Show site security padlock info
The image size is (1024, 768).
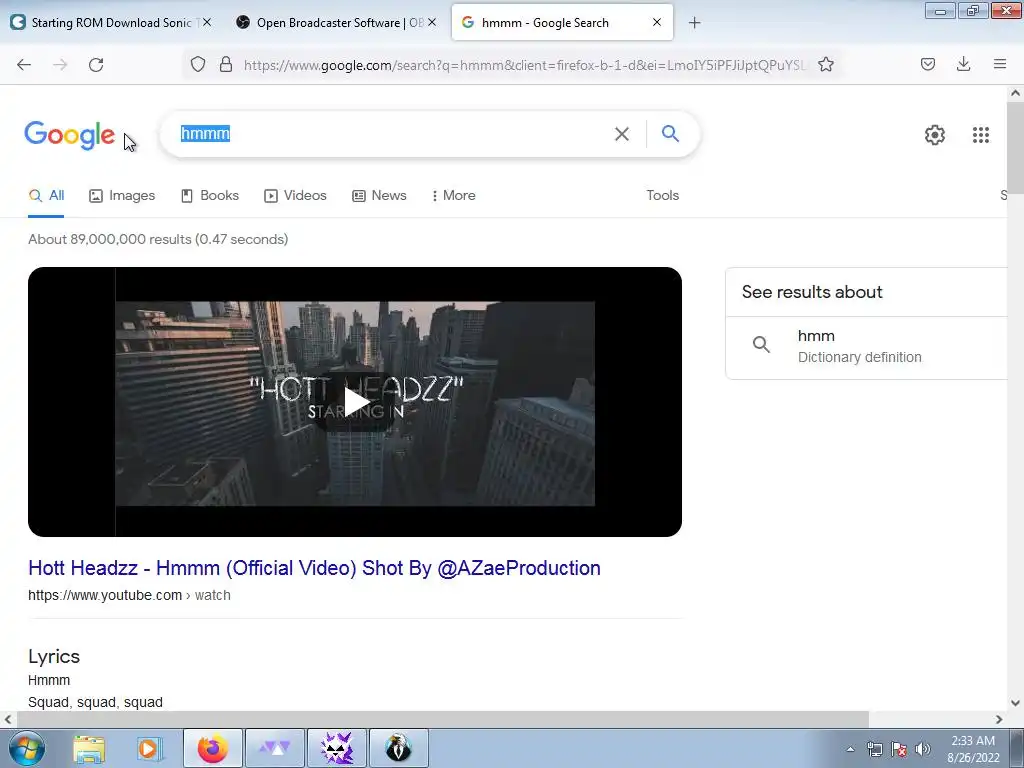pos(226,64)
